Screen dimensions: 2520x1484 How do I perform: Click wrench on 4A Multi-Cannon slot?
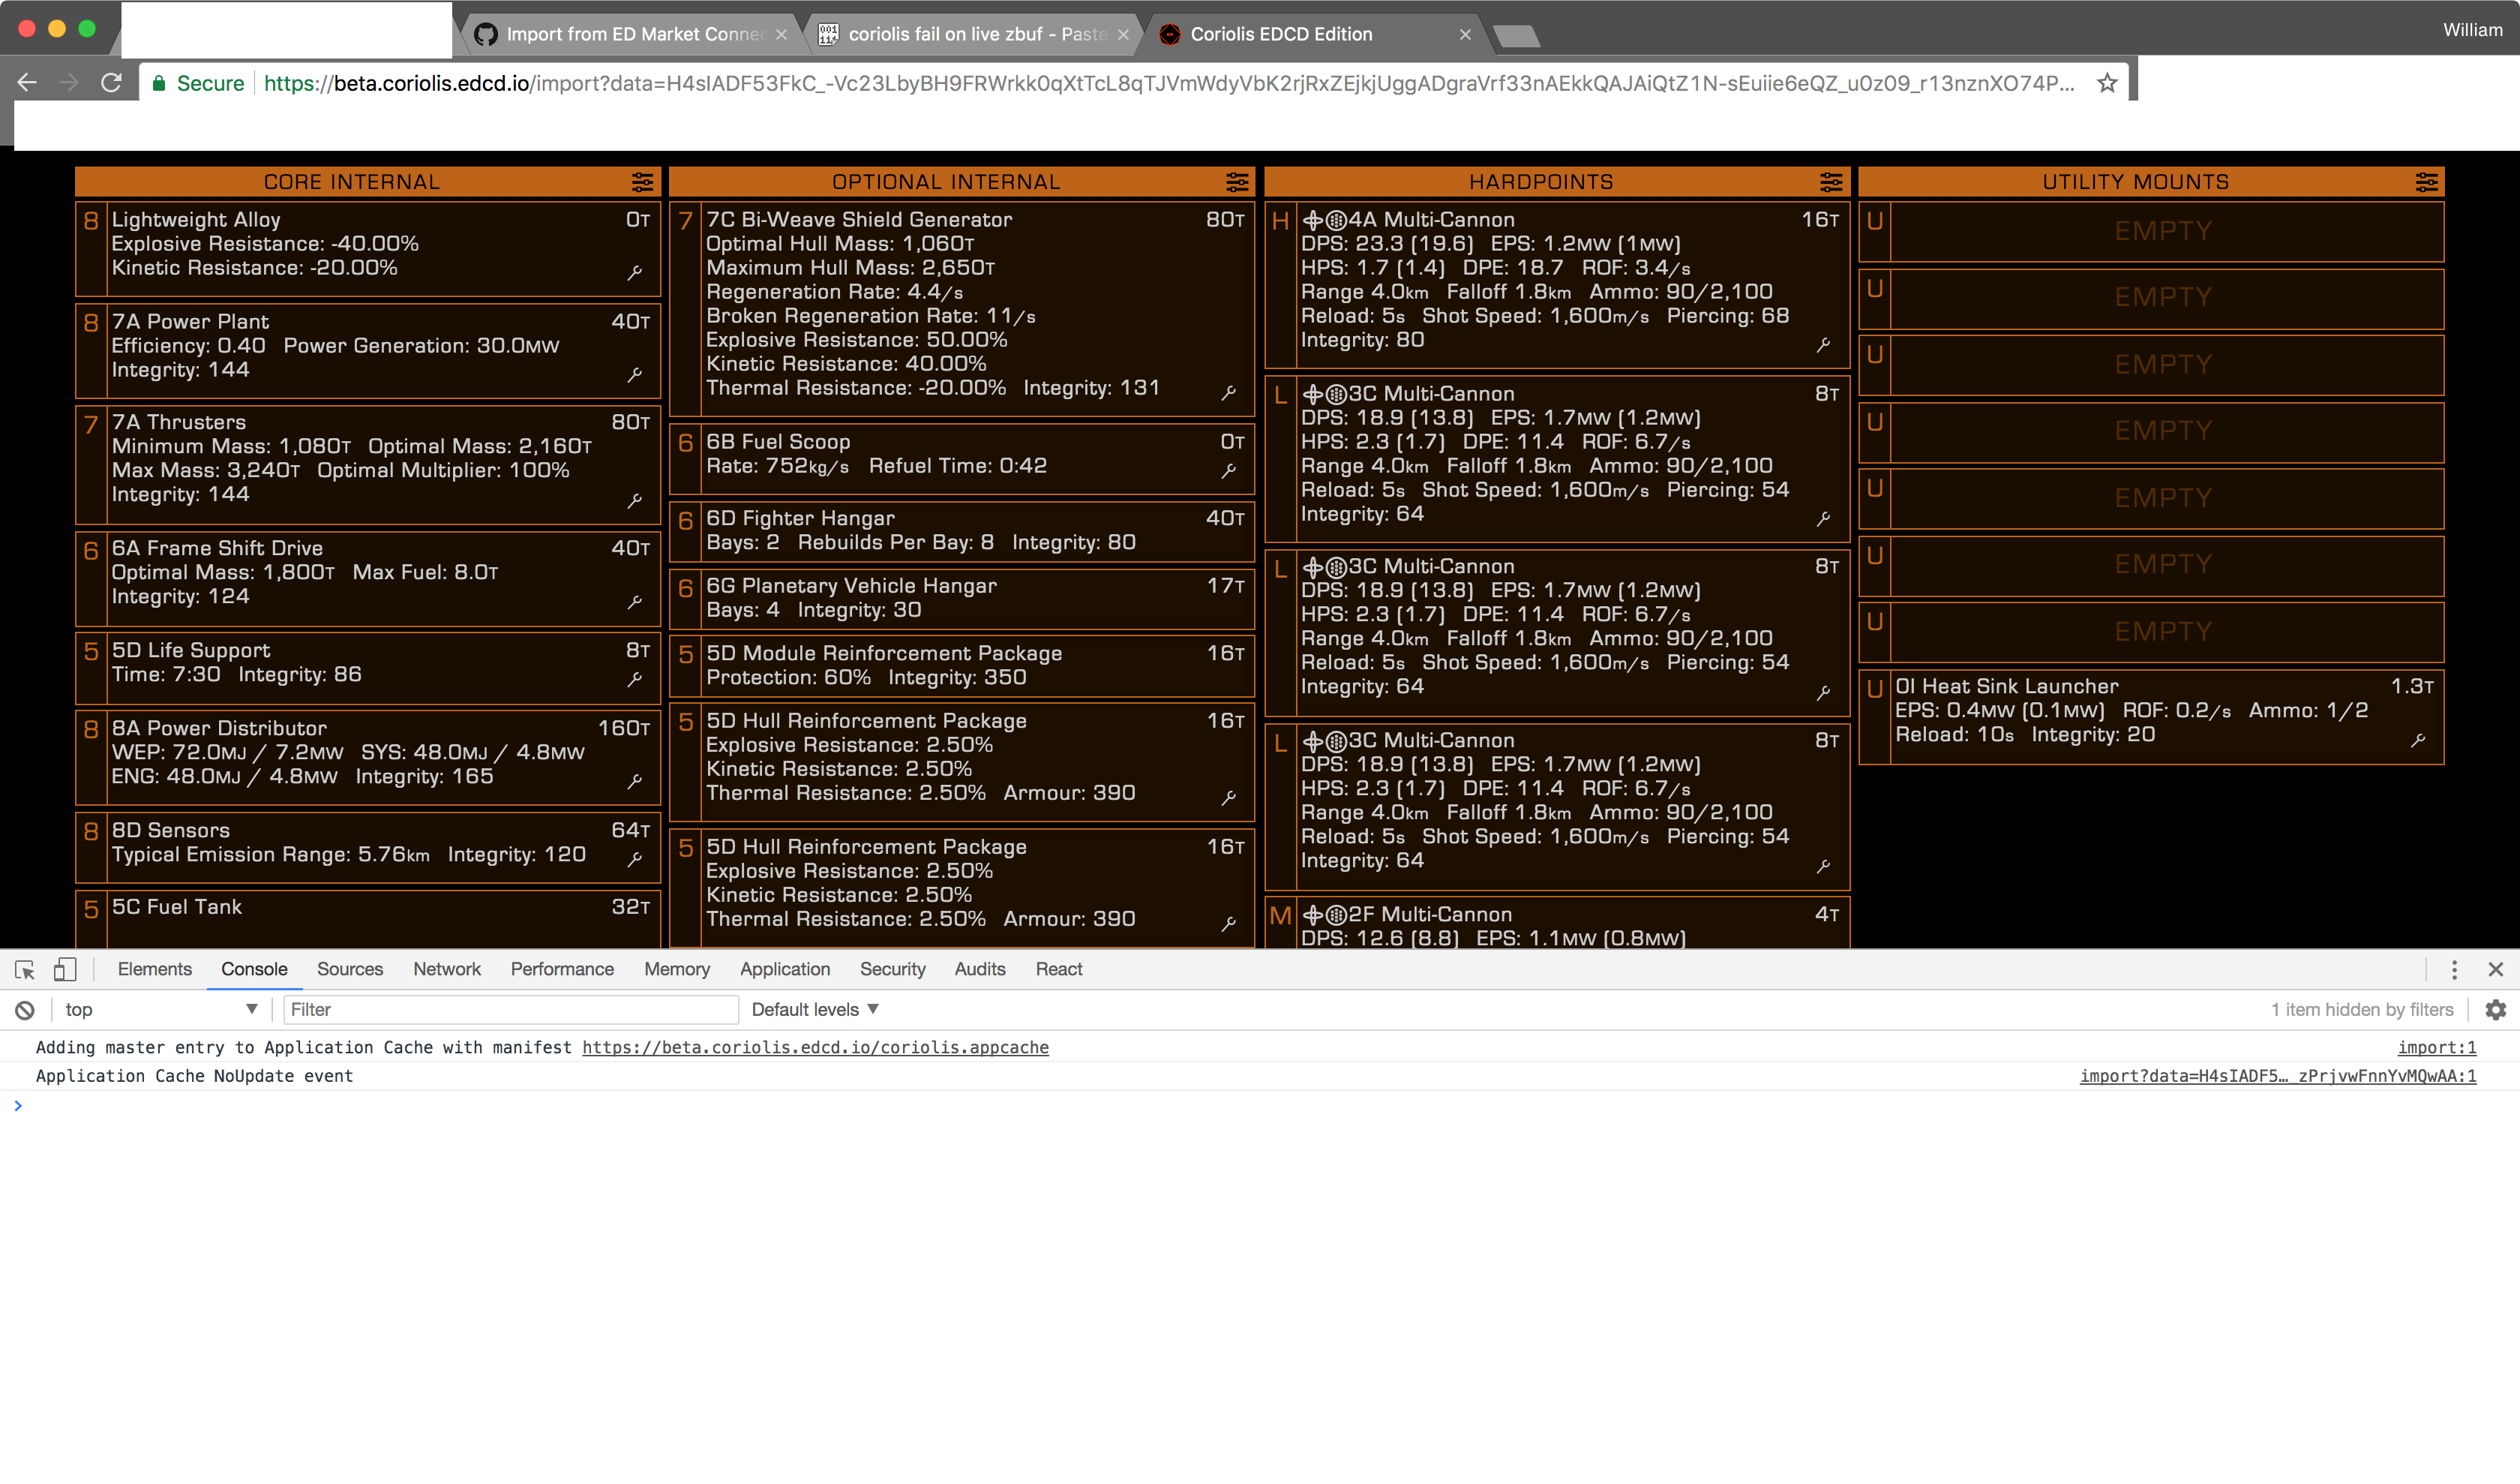click(1823, 344)
